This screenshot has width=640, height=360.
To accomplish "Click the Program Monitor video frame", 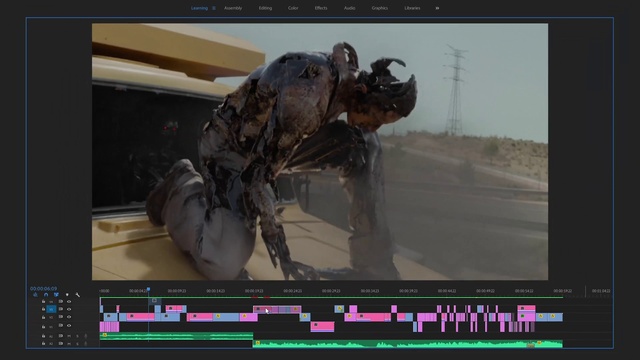I will (320, 151).
